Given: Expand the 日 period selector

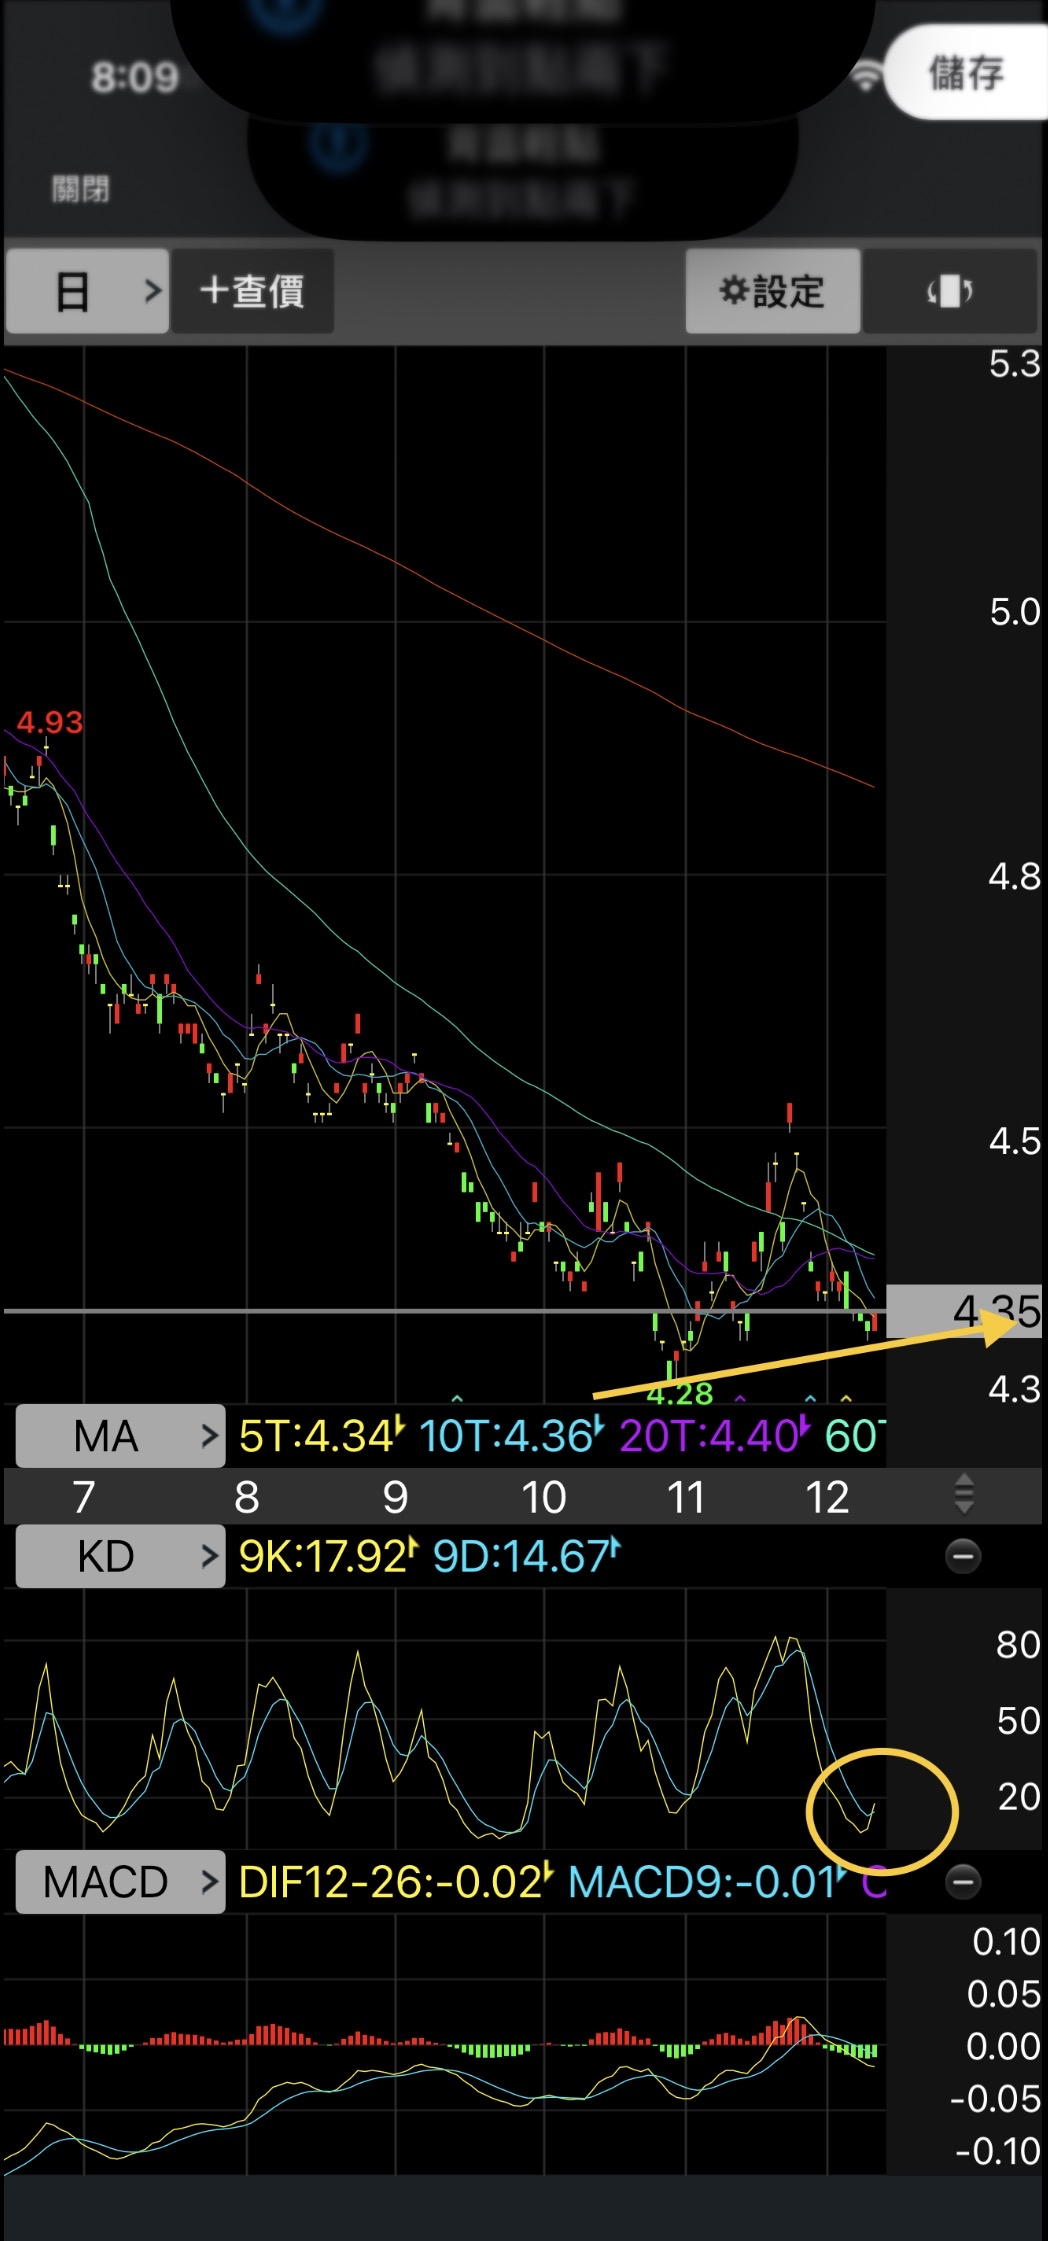Looking at the screenshot, I should [87, 291].
